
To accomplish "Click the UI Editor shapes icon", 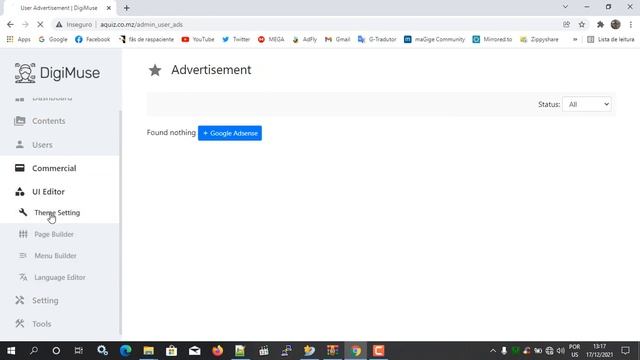I will pos(20,191).
